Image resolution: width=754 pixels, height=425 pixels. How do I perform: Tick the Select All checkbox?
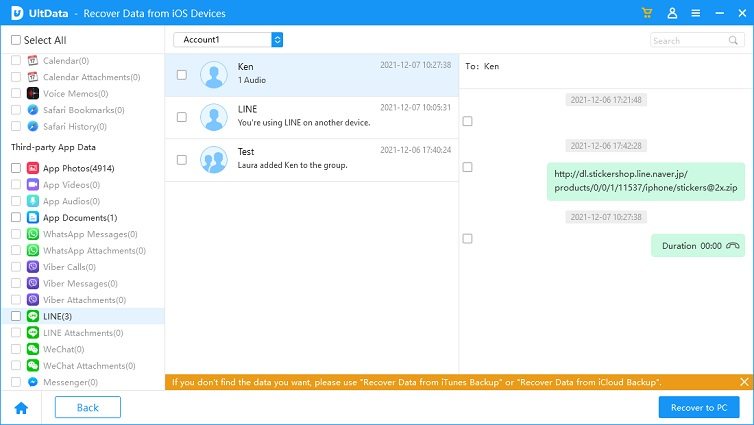[15, 40]
